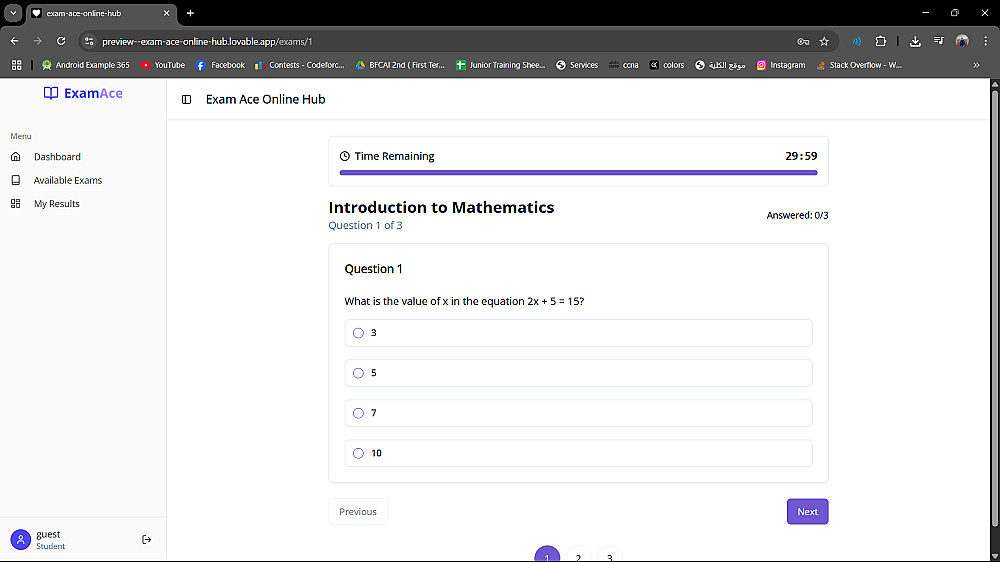Click the Next button
The image size is (1000, 562).
pos(807,512)
